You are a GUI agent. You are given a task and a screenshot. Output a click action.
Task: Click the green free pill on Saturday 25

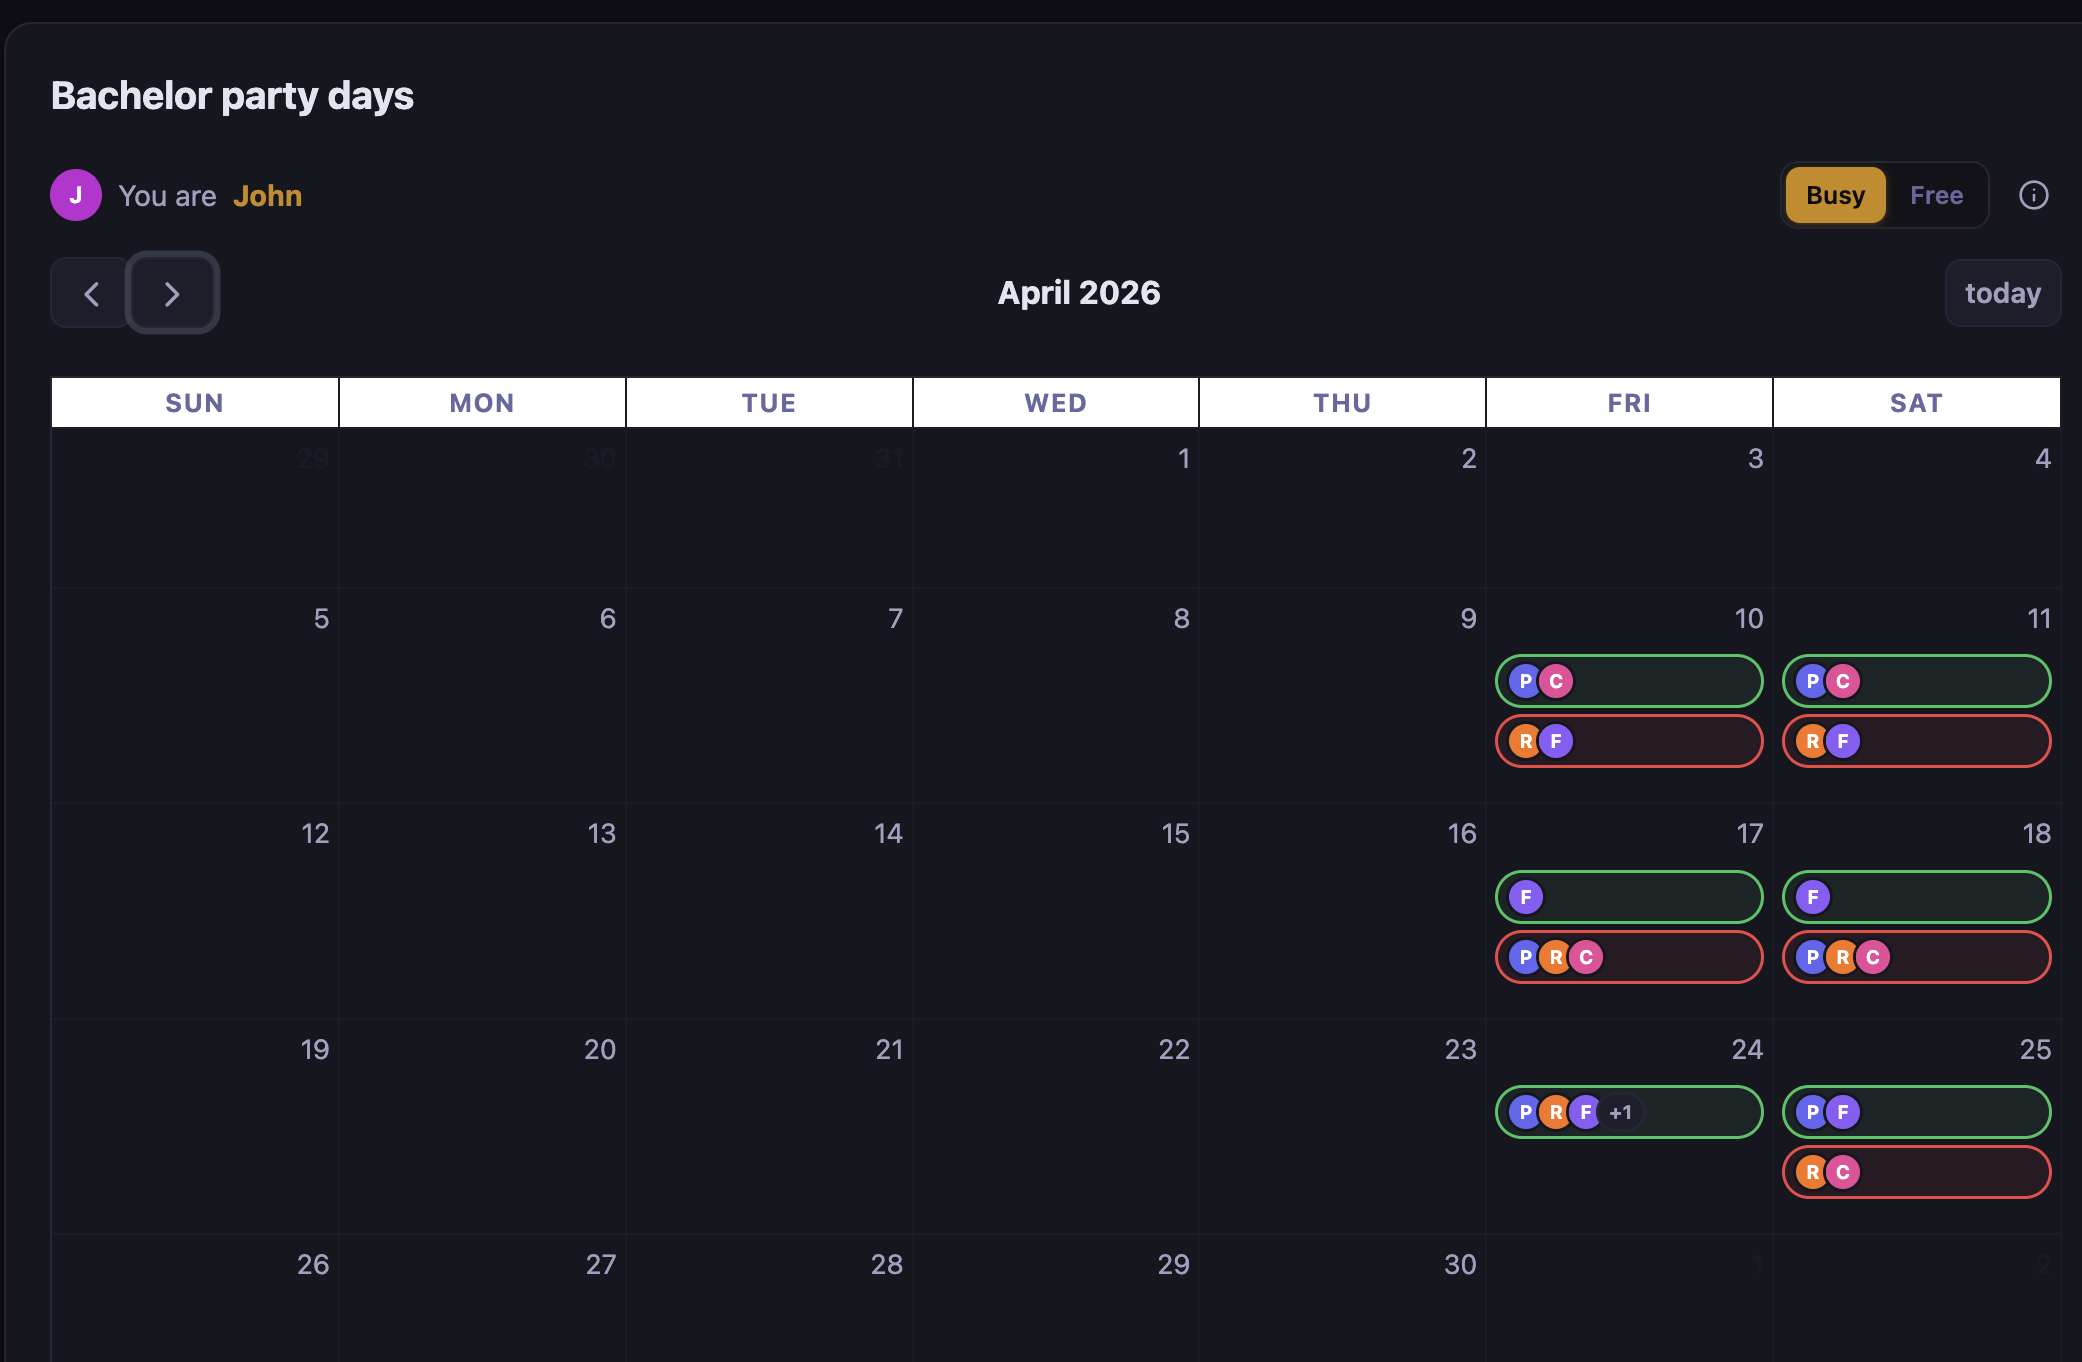tap(1916, 1112)
